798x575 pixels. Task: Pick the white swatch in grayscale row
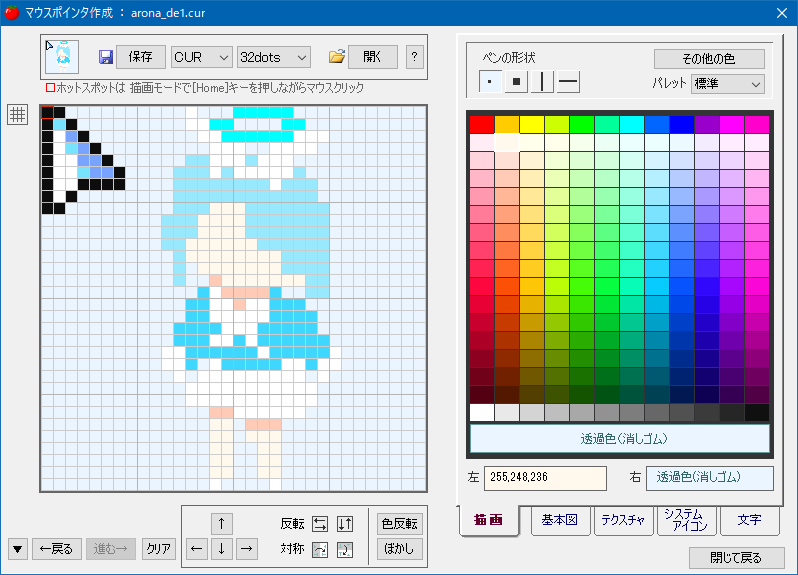tap(481, 412)
